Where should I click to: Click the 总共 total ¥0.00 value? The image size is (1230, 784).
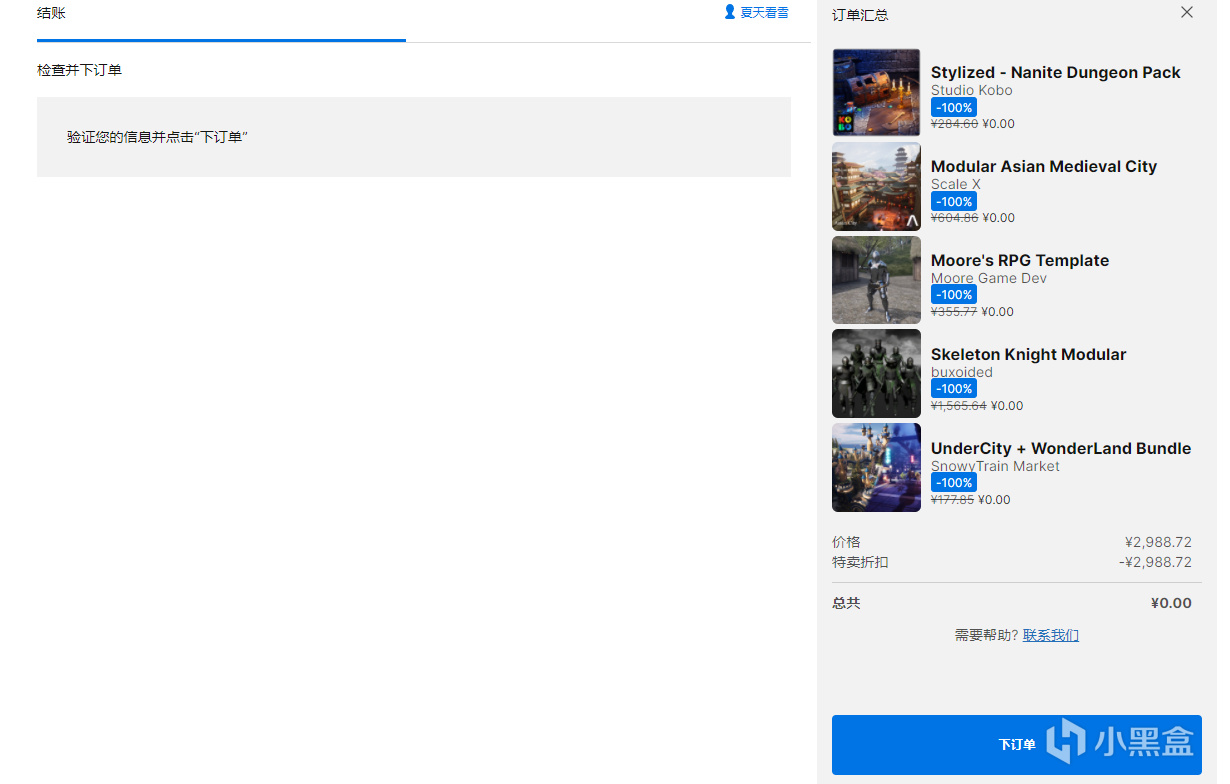tap(1171, 603)
